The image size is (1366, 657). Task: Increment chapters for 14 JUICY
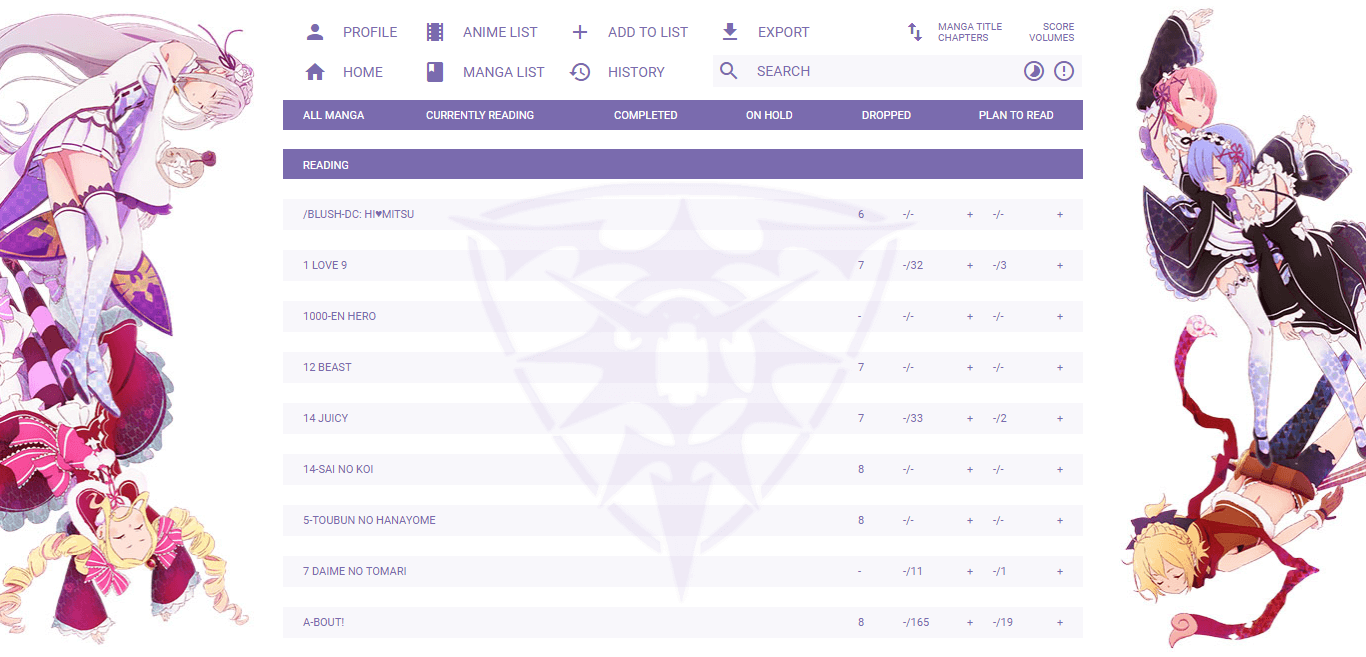tap(970, 418)
